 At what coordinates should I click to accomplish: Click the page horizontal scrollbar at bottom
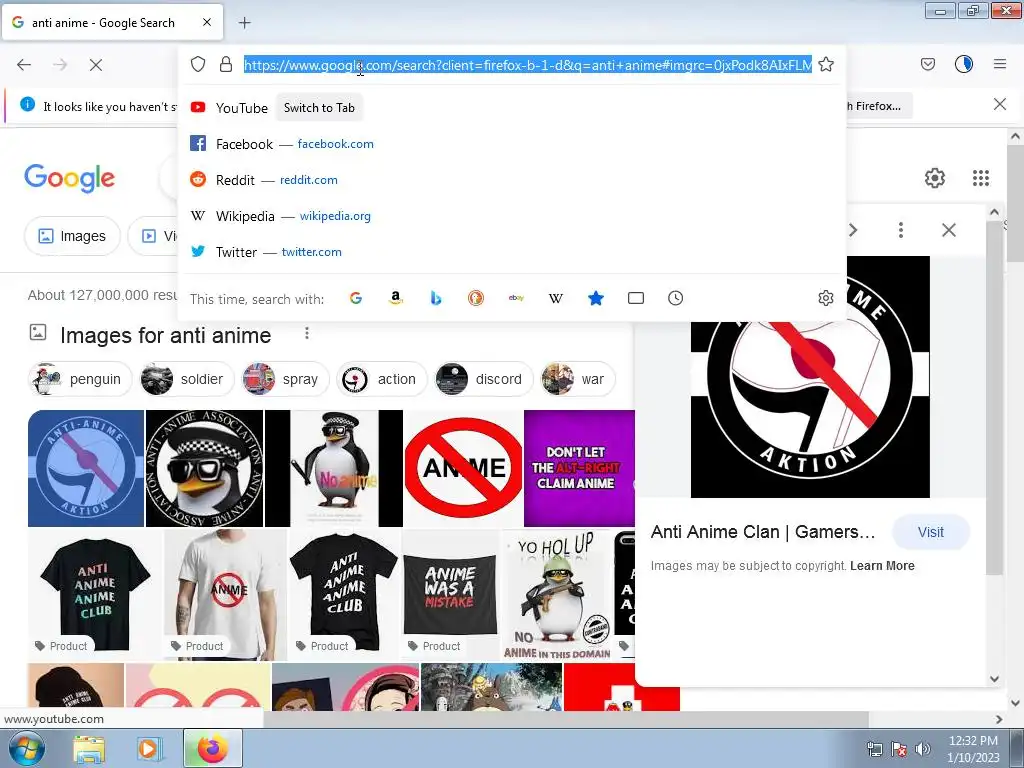point(566,719)
